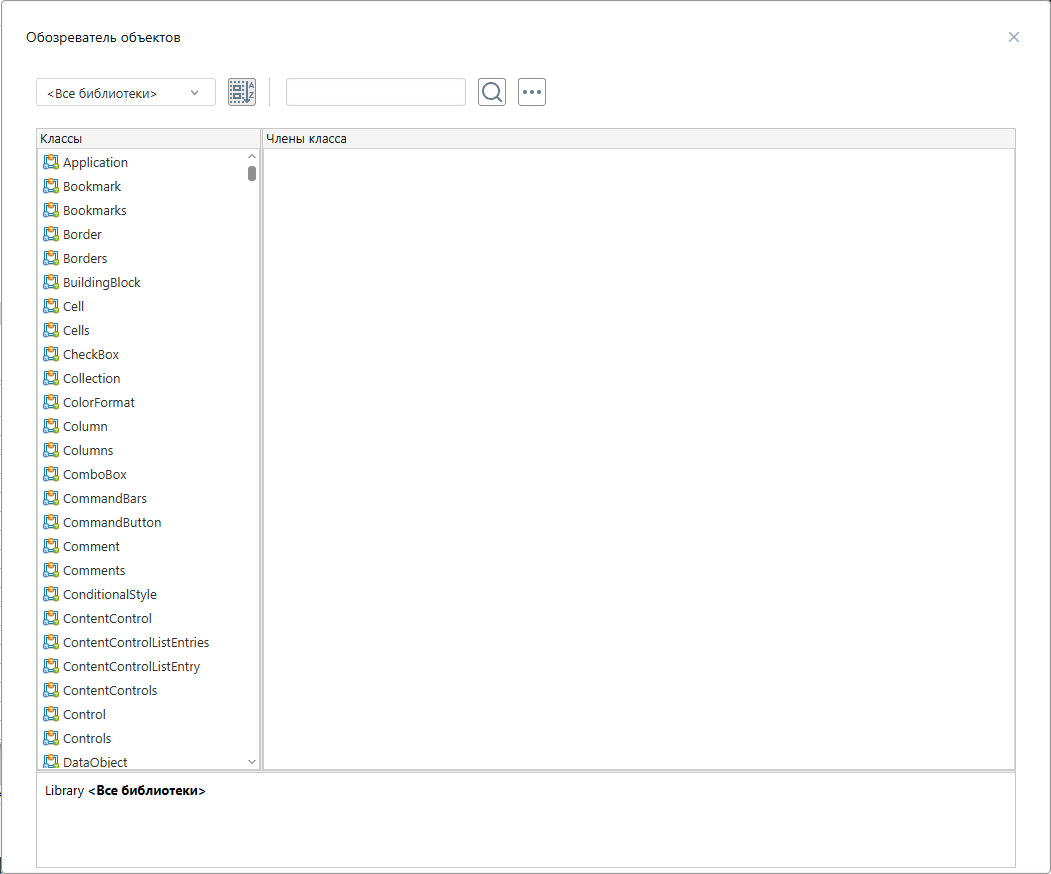1051x874 pixels.
Task: Open extra search options via ellipsis icon
Action: pos(531,91)
